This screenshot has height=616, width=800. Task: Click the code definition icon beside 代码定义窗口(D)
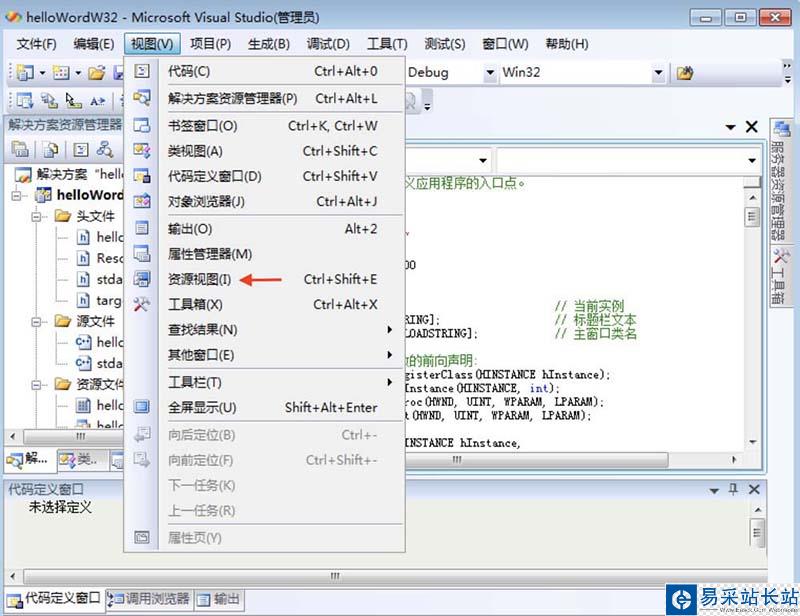pyautogui.click(x=142, y=176)
